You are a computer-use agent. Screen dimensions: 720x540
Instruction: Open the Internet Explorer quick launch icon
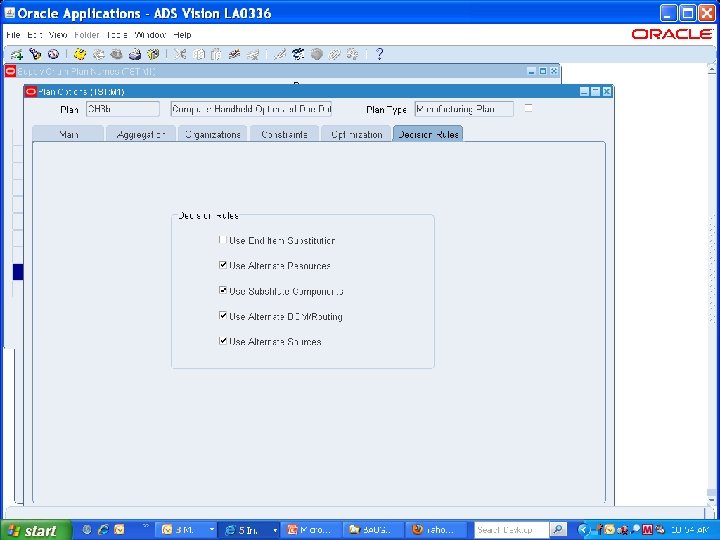(103, 530)
